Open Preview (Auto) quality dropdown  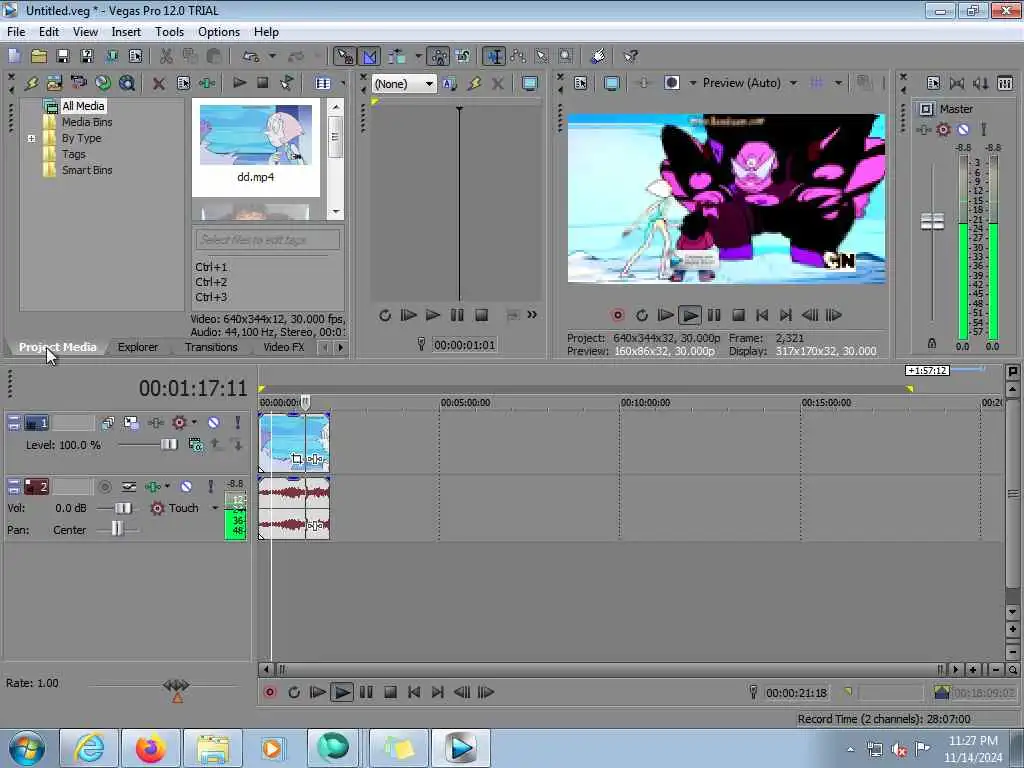coord(793,83)
